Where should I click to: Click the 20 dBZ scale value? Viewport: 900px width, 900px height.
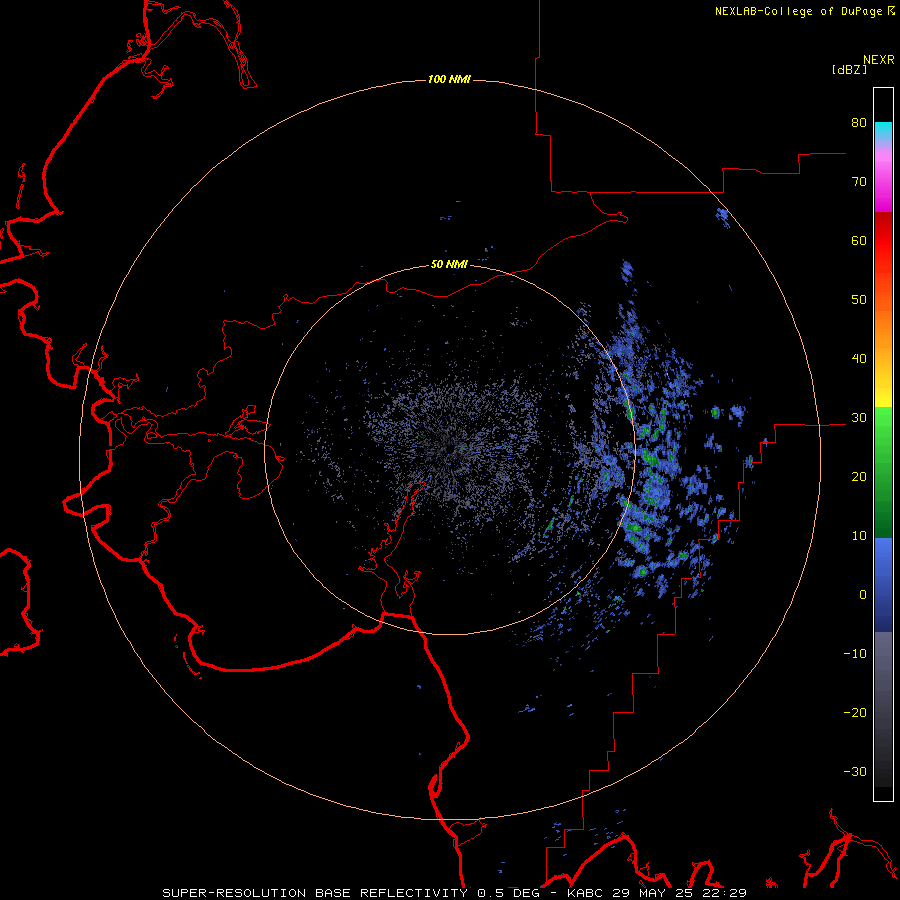[x=859, y=477]
